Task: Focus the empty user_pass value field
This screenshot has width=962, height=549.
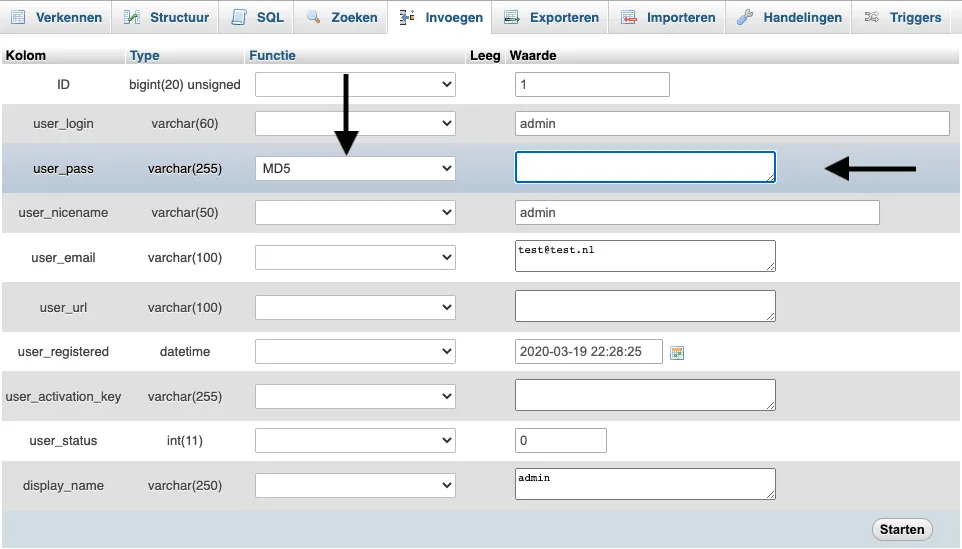Action: (645, 168)
